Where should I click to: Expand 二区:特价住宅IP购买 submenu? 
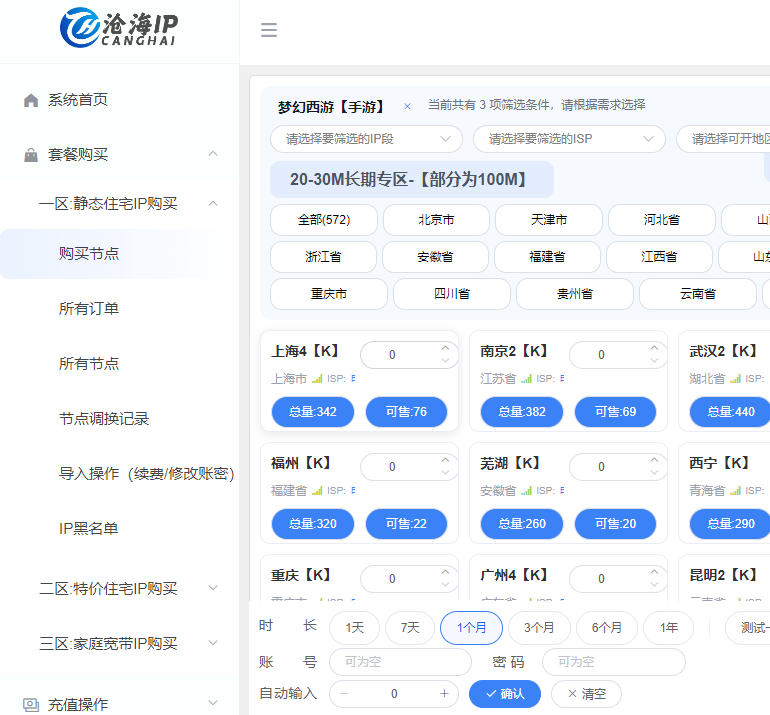213,588
